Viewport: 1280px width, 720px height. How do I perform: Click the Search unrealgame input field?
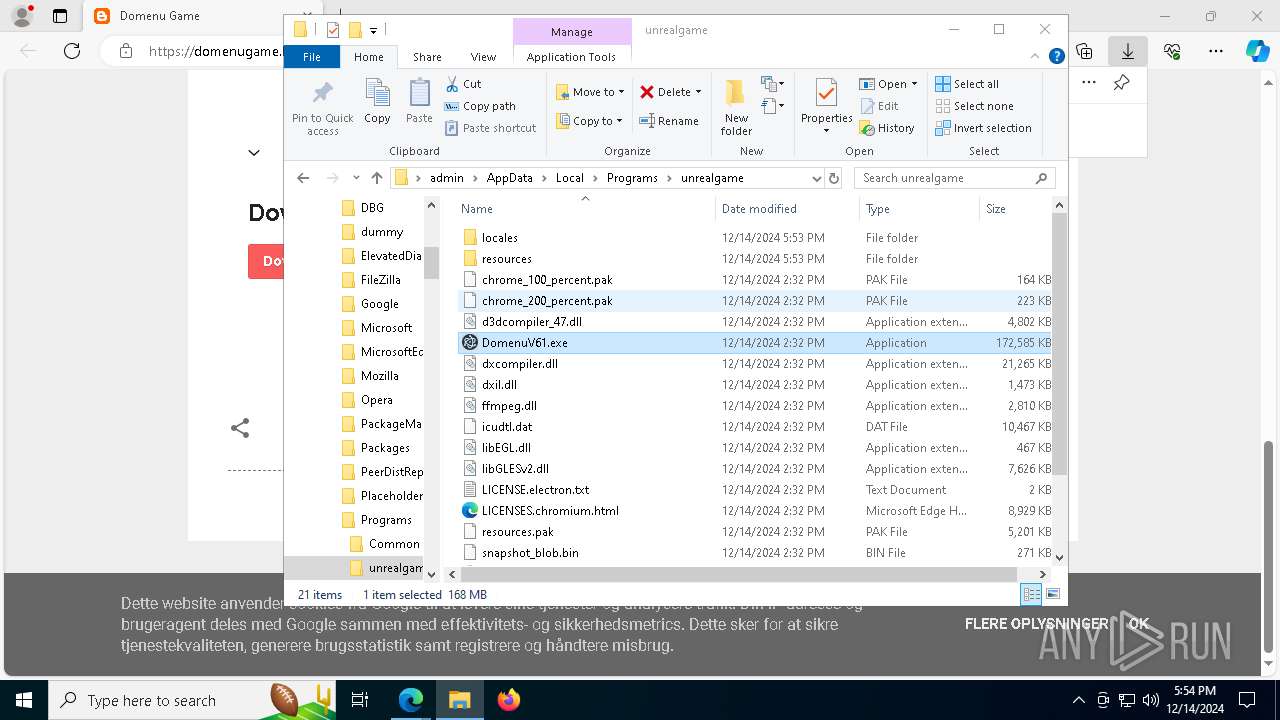tap(946, 178)
